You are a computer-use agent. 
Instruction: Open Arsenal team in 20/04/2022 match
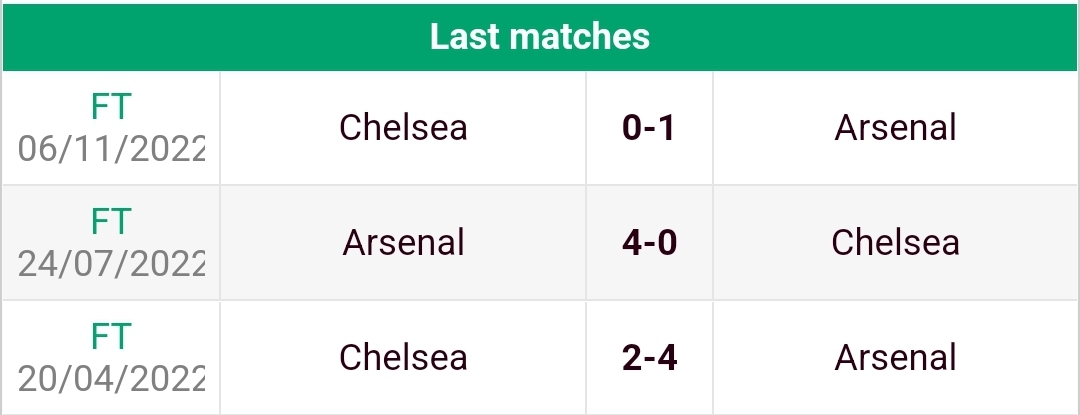[895, 357]
